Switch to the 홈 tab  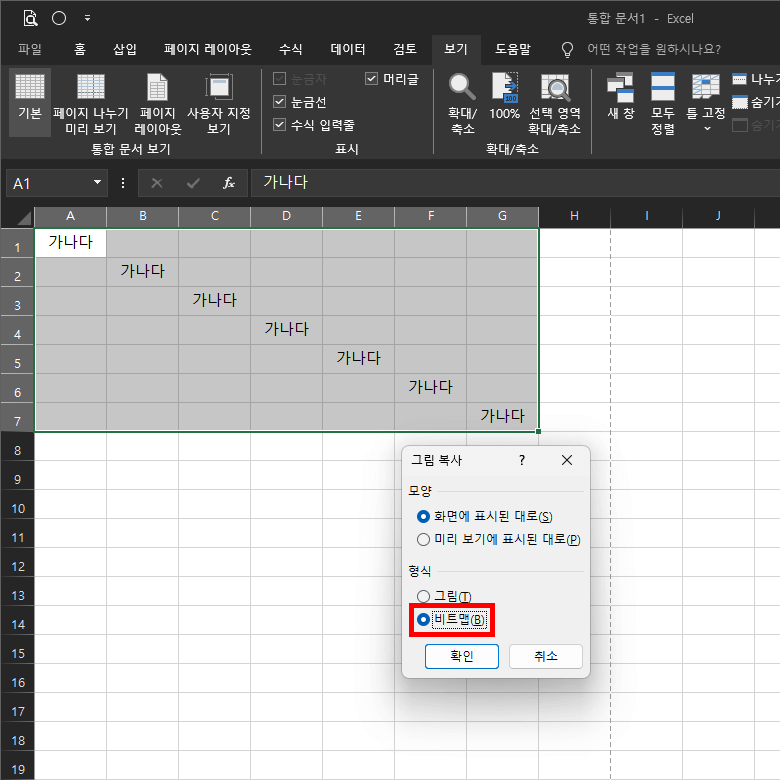[x=80, y=49]
